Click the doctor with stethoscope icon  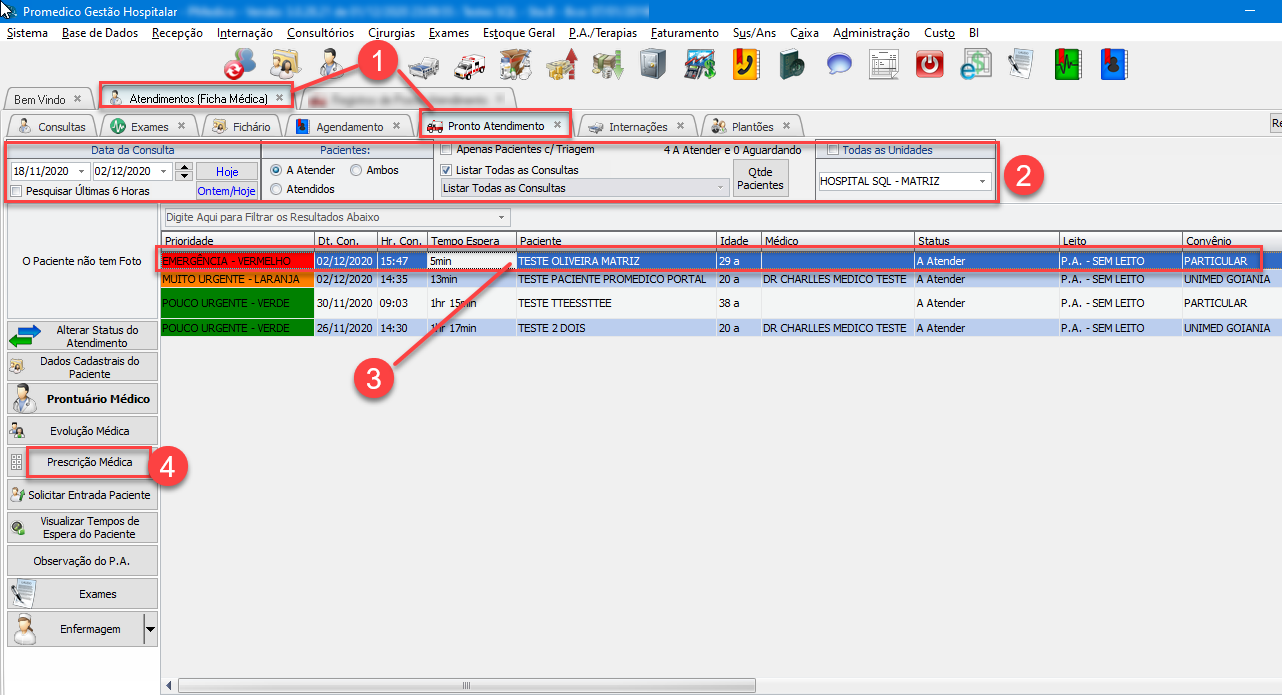[x=330, y=64]
